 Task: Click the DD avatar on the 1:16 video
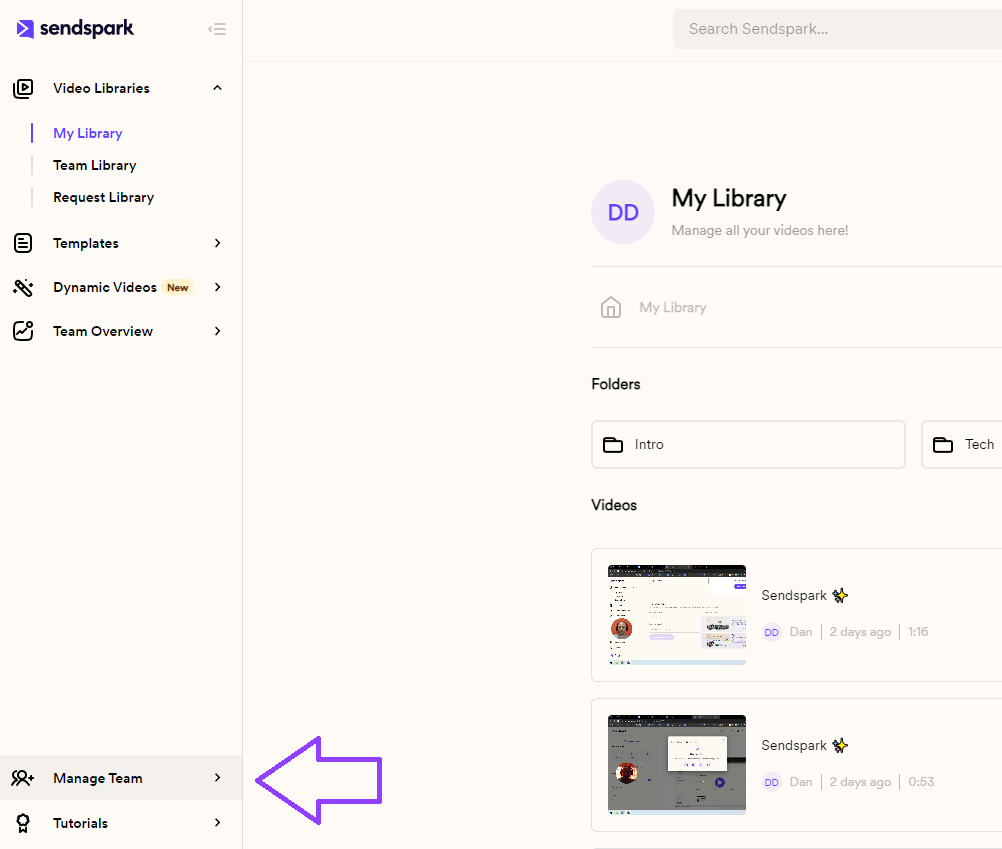point(772,632)
